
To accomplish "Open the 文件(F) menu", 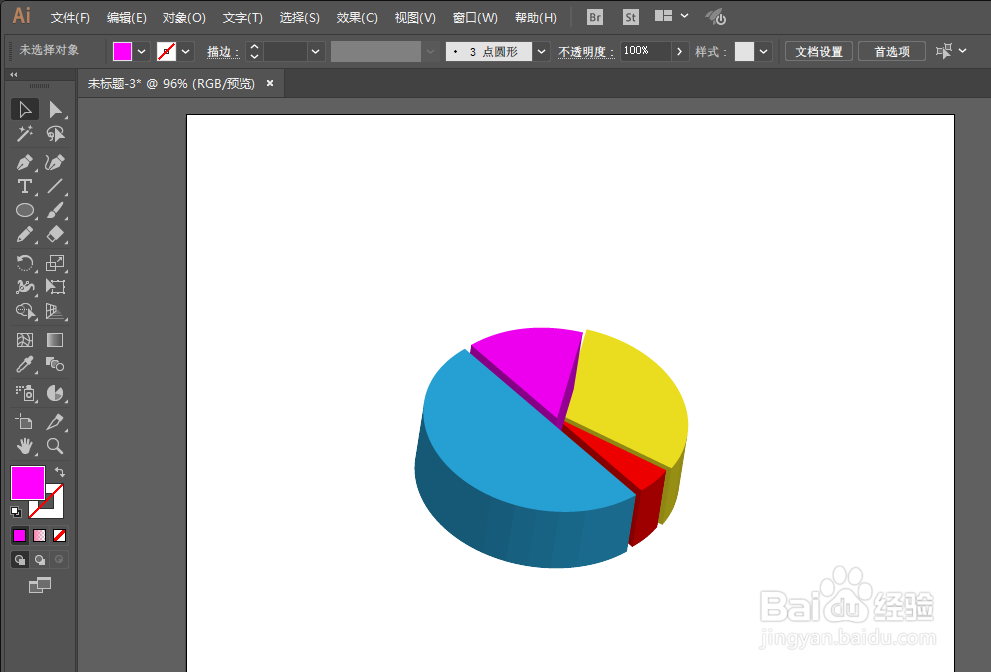I will (70, 18).
